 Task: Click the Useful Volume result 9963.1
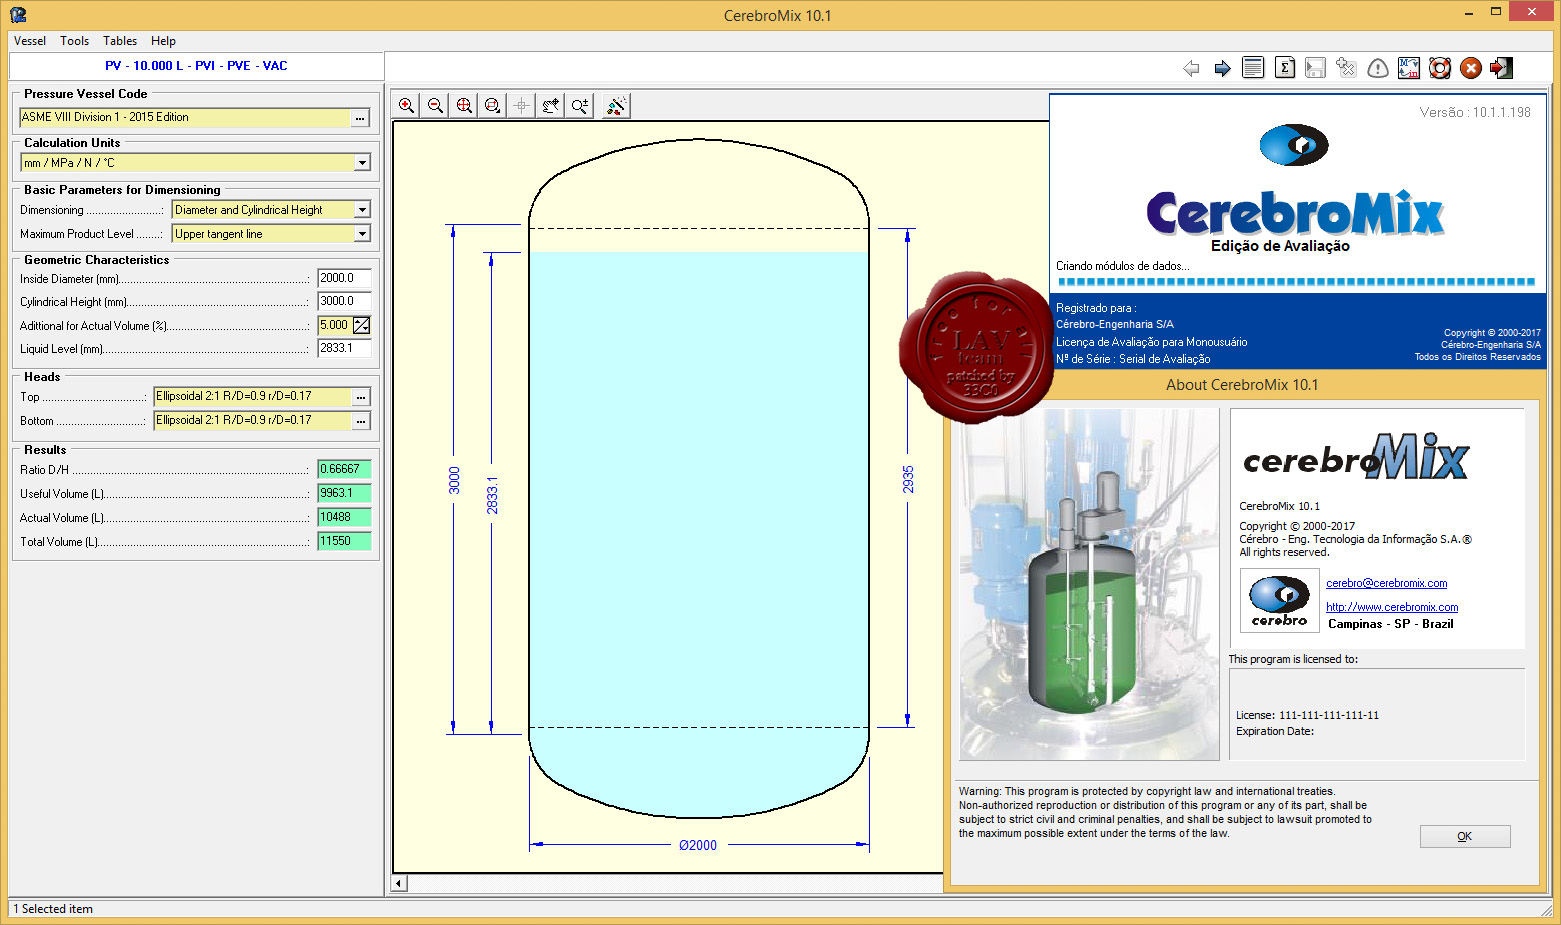coord(344,493)
